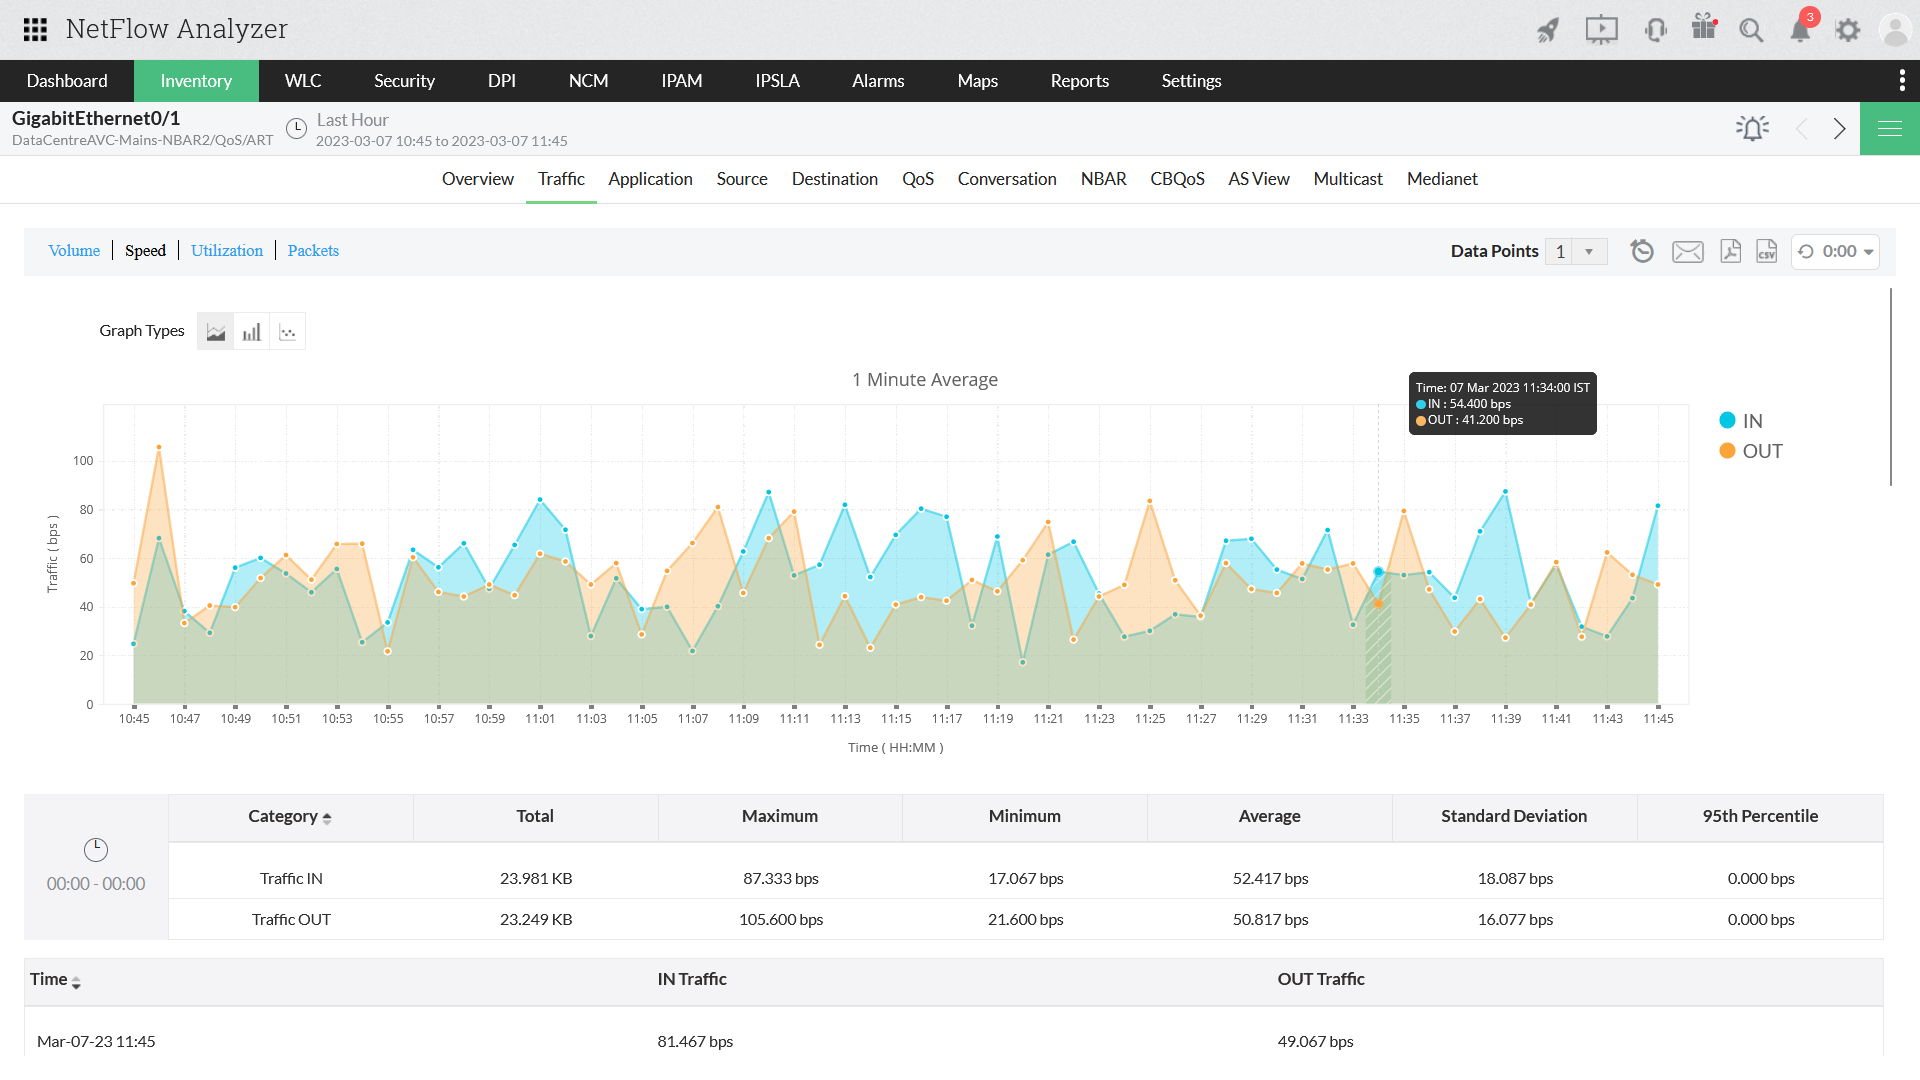
Task: Open the Speed report view
Action: 145,250
